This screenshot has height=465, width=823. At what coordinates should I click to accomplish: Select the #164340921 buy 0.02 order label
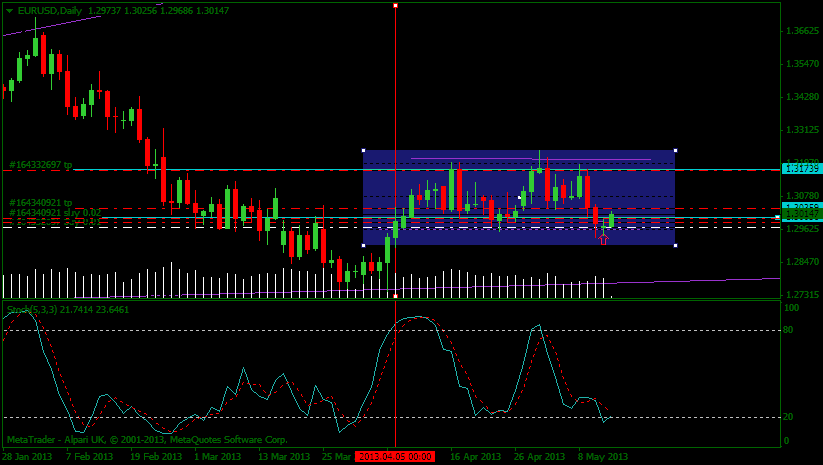(x=54, y=212)
